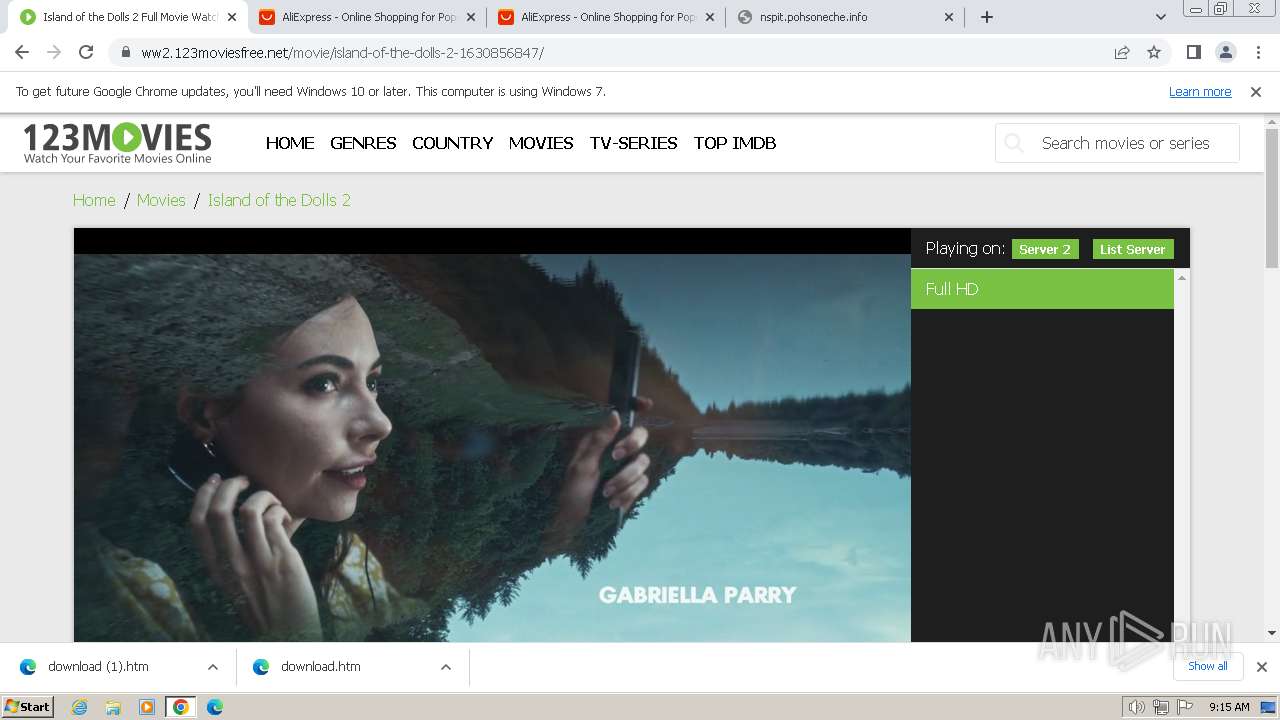1280x720 pixels.
Task: Click the 9:15 AM system clock
Action: coord(1229,707)
